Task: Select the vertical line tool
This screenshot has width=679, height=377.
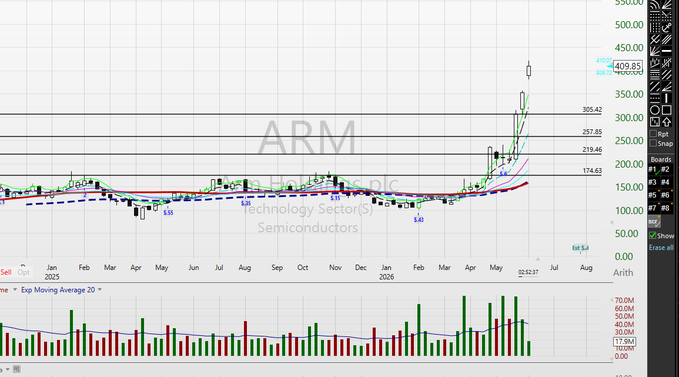Action: [x=666, y=98]
